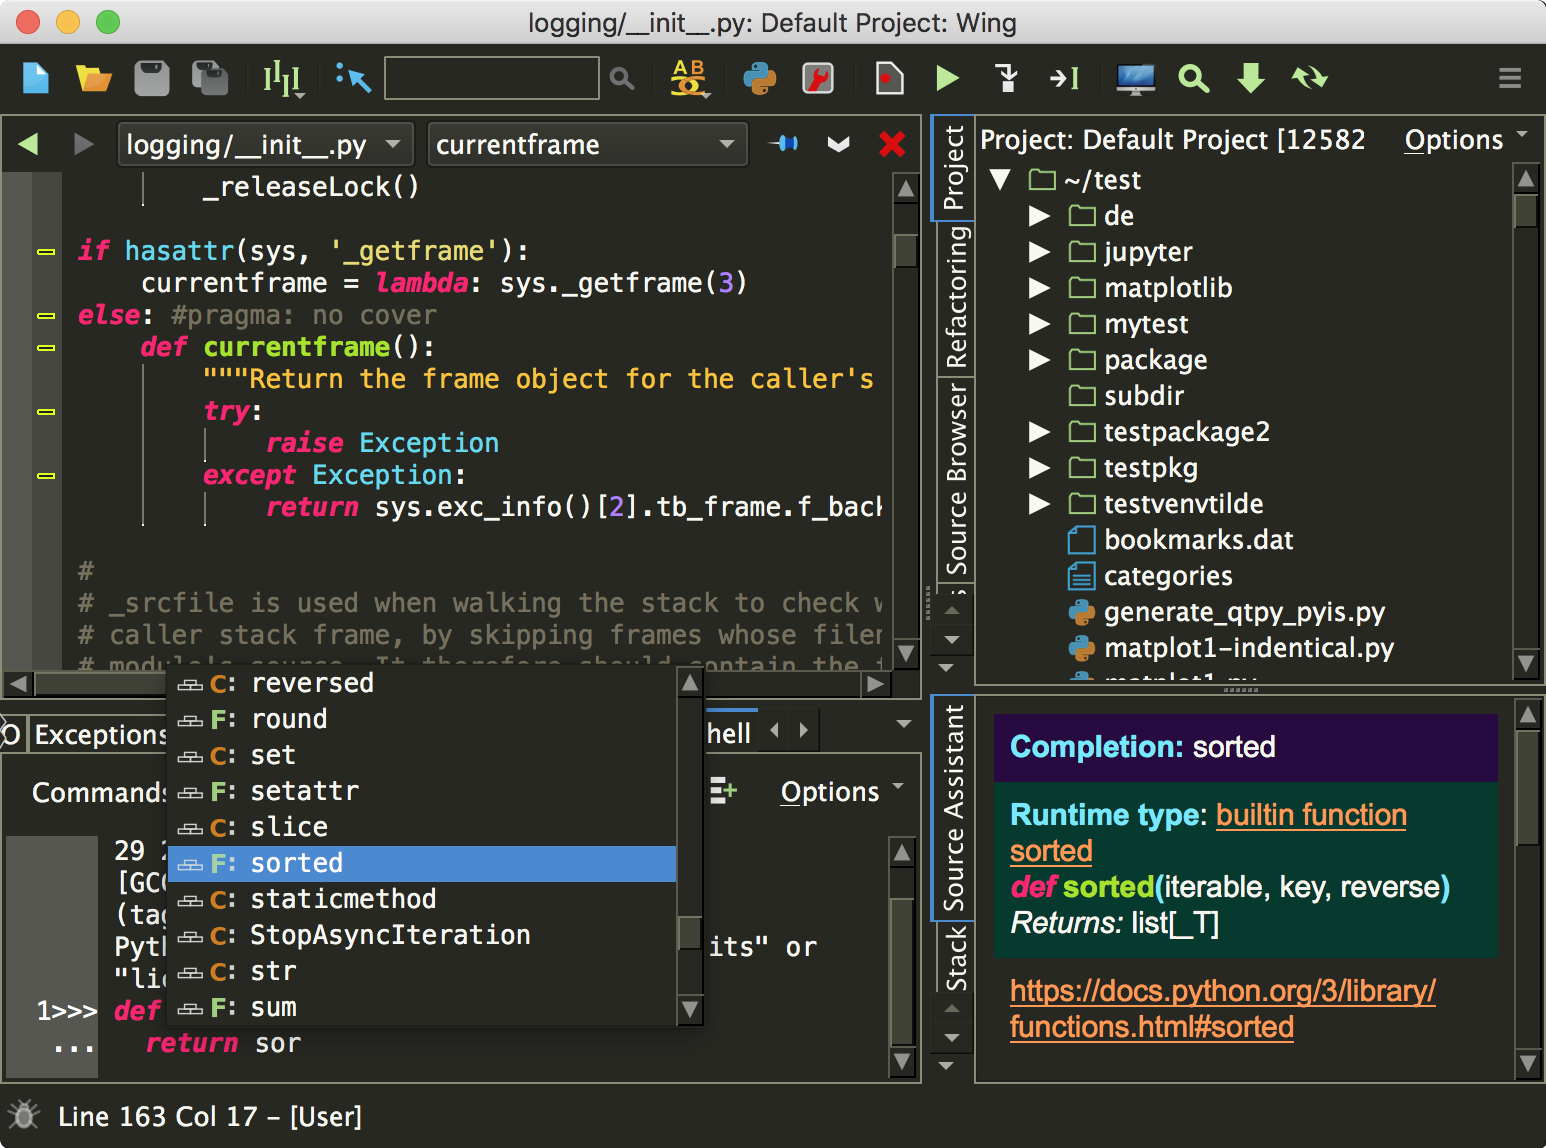Click the green down arrow icon

1251,78
